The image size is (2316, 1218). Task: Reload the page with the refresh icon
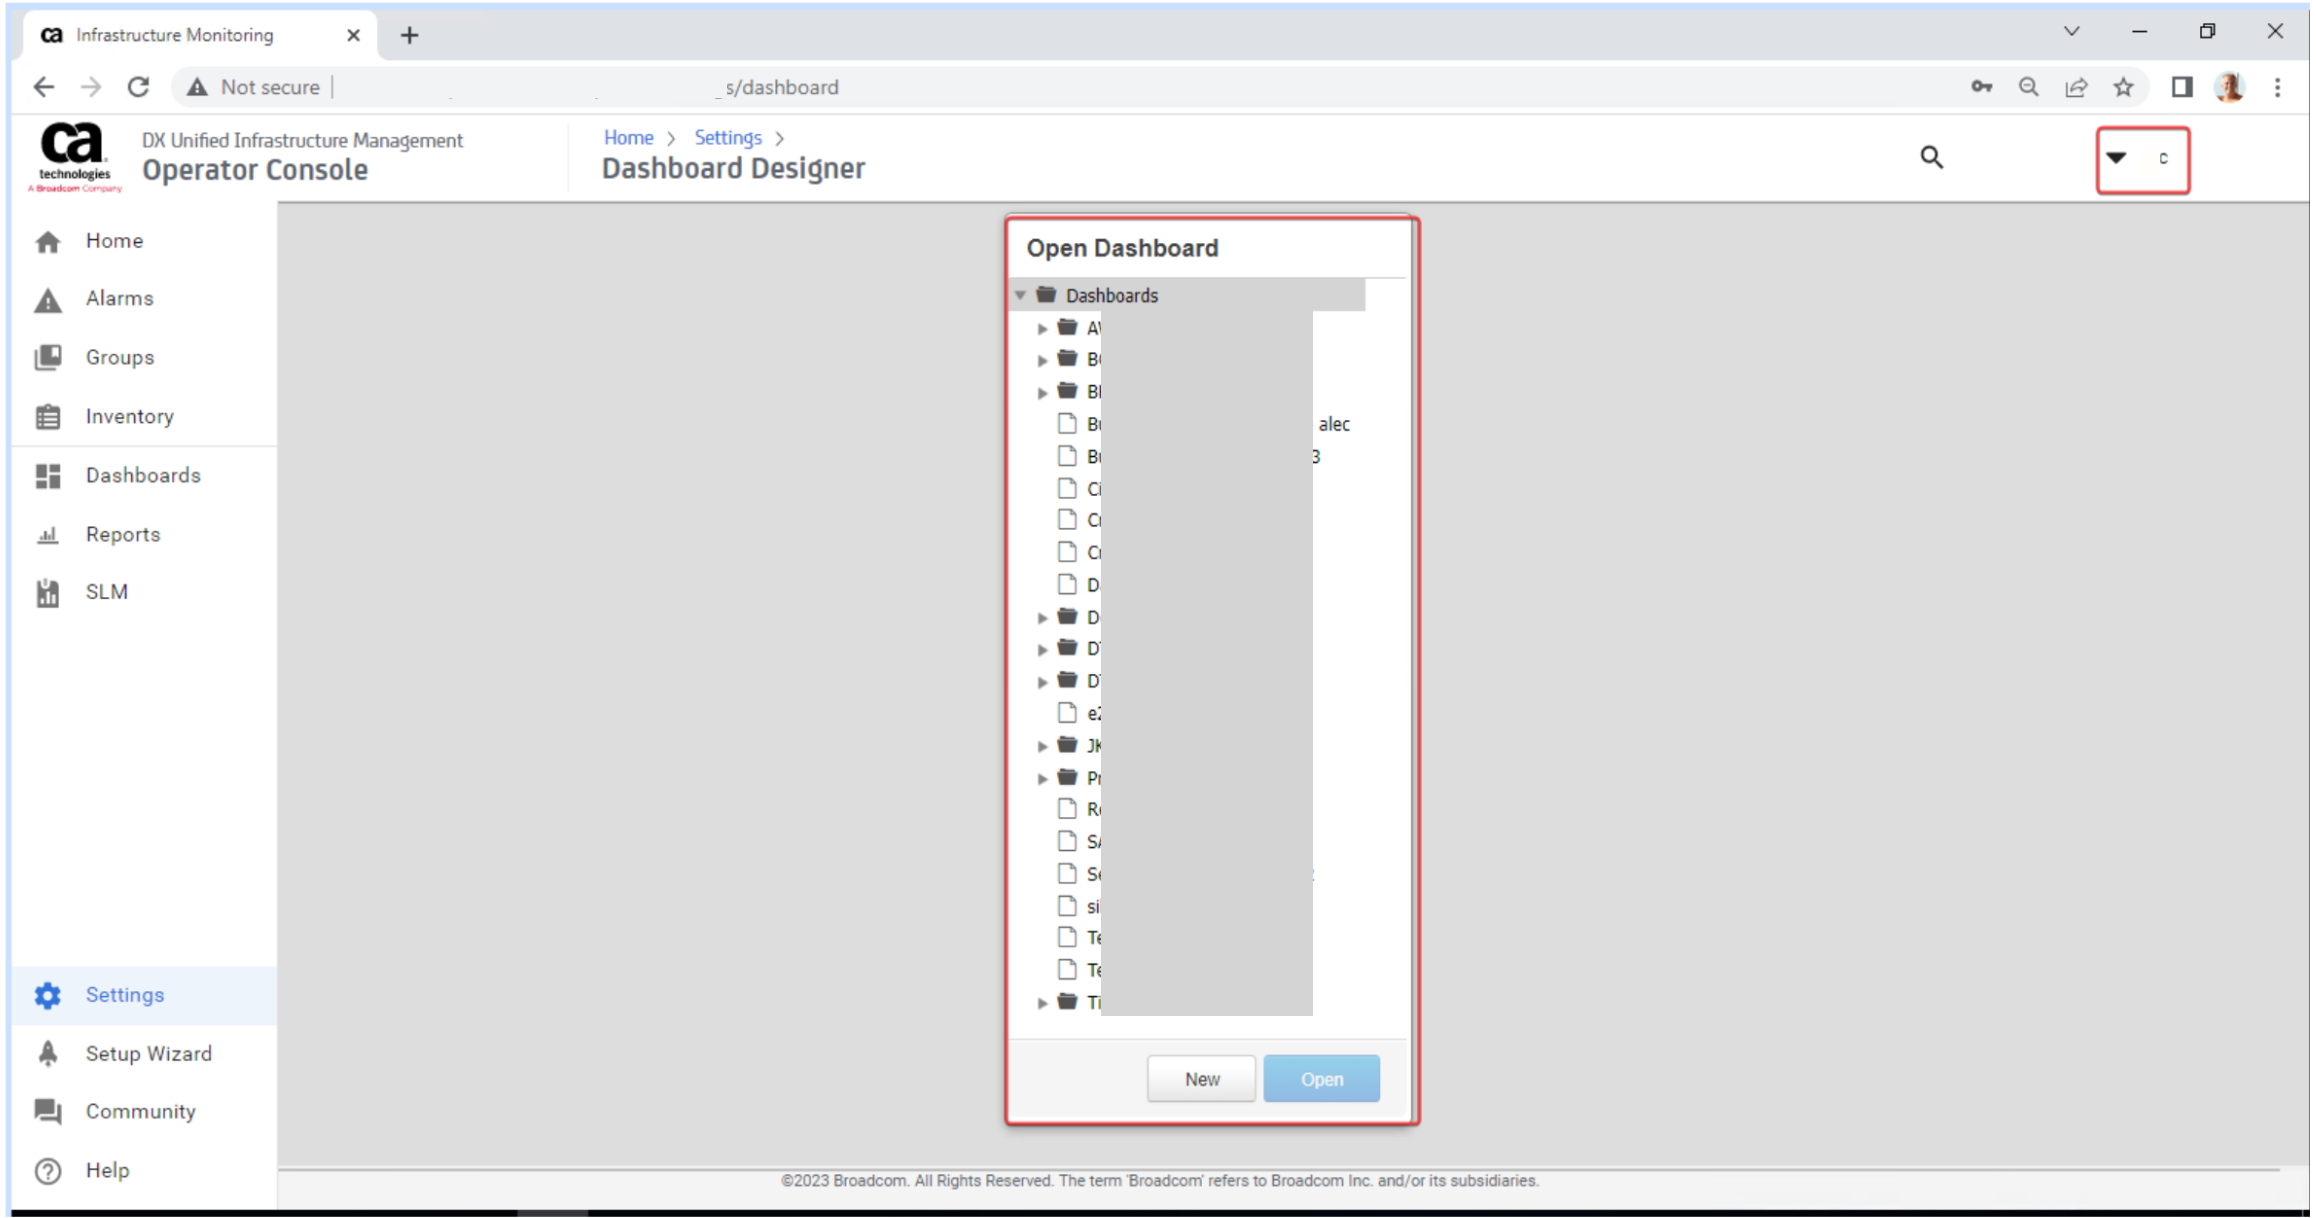[x=139, y=87]
